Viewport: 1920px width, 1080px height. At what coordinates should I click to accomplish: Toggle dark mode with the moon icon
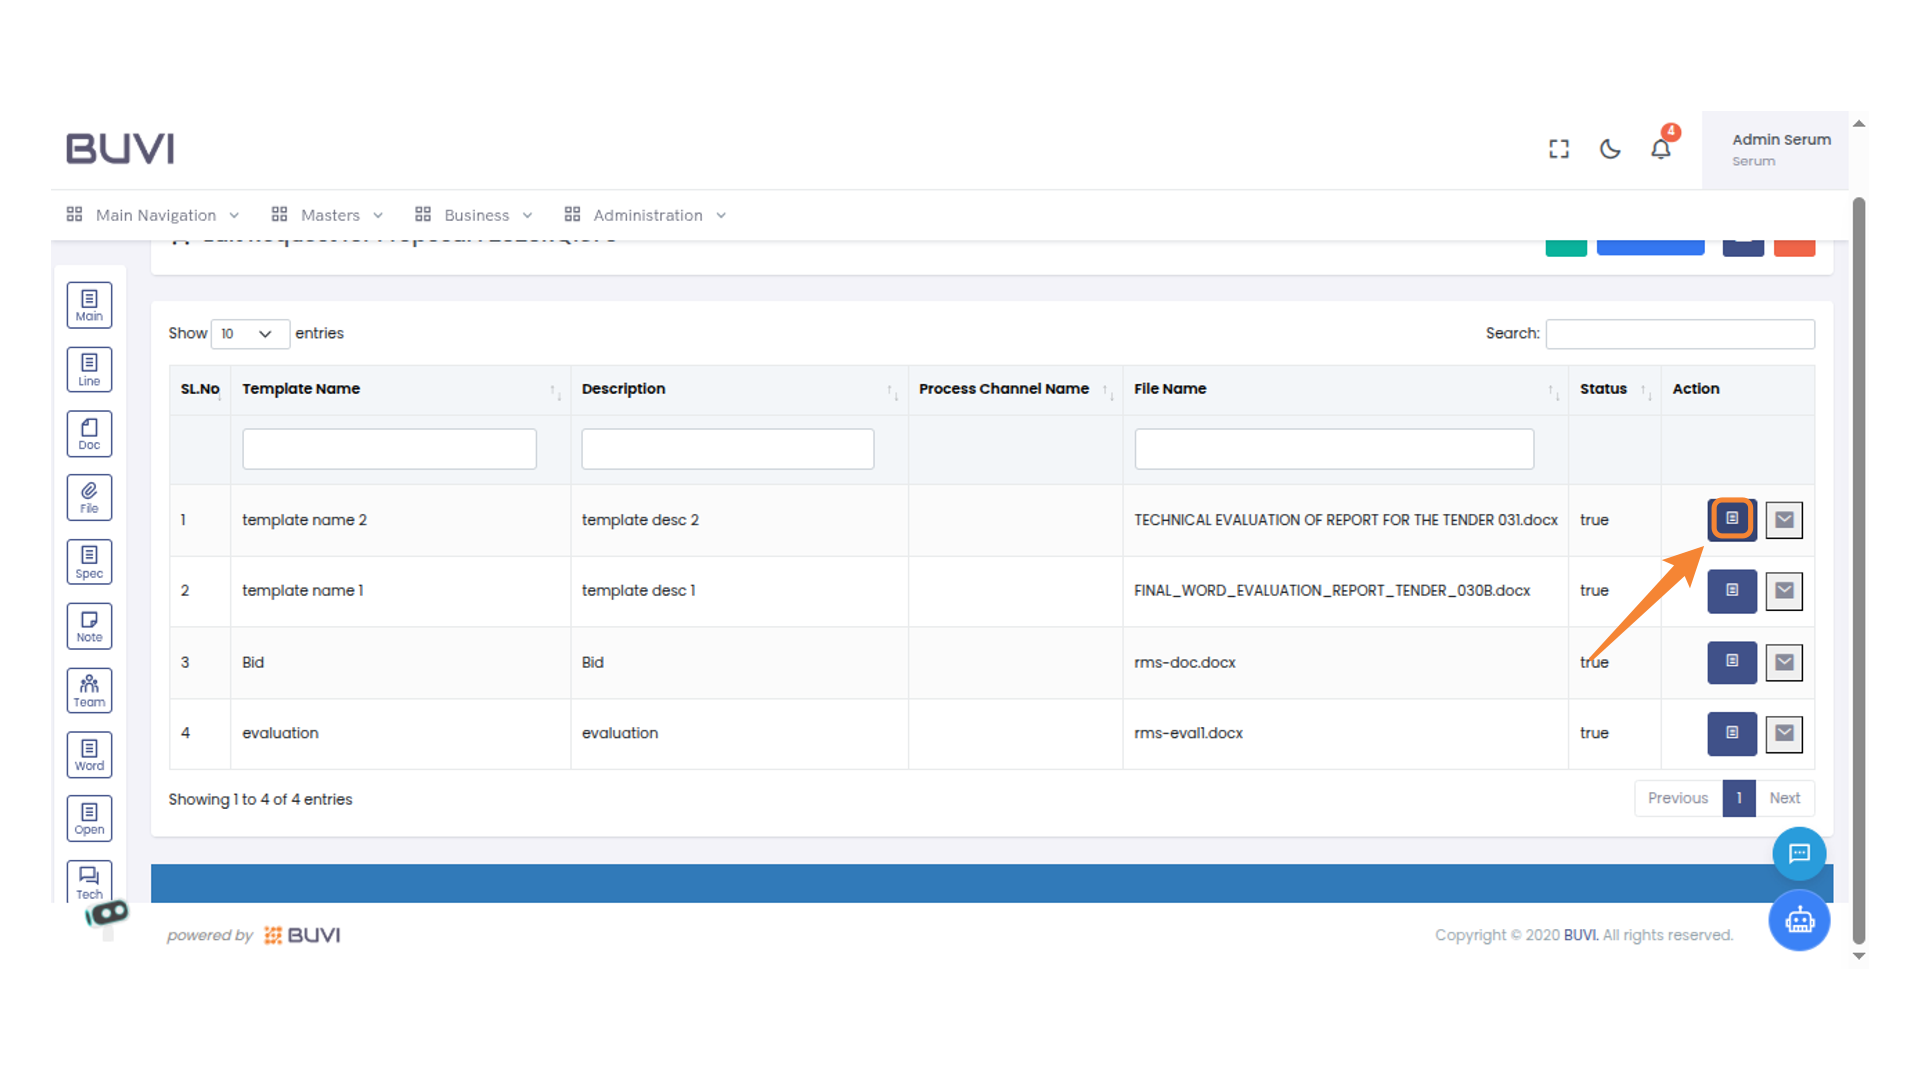[x=1609, y=149]
